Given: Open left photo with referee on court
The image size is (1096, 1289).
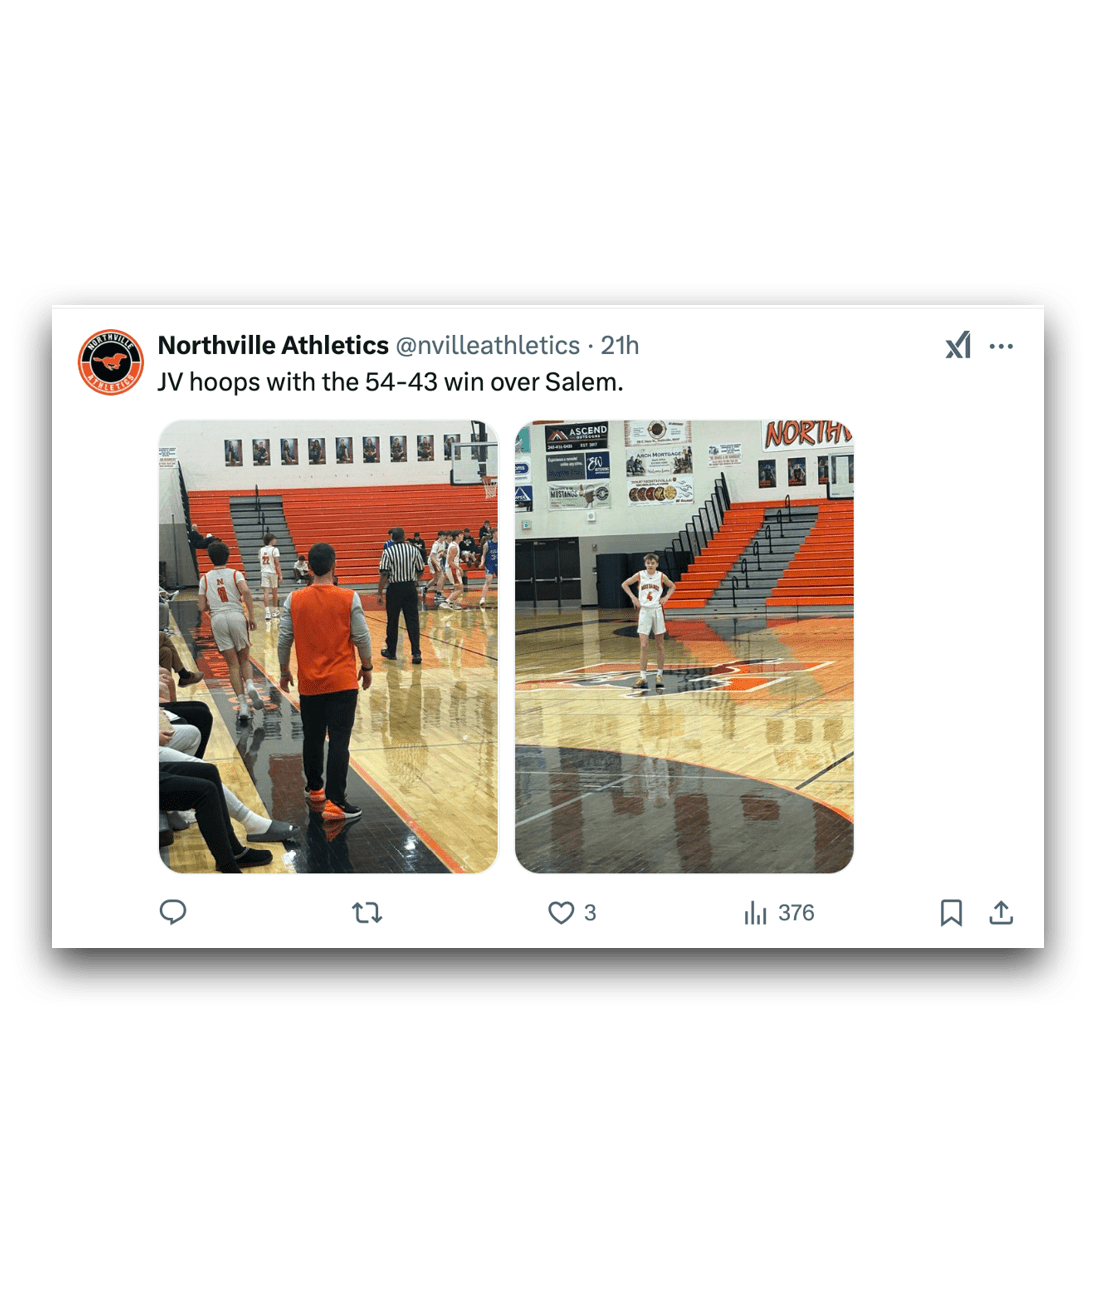Looking at the screenshot, I should 328,646.
